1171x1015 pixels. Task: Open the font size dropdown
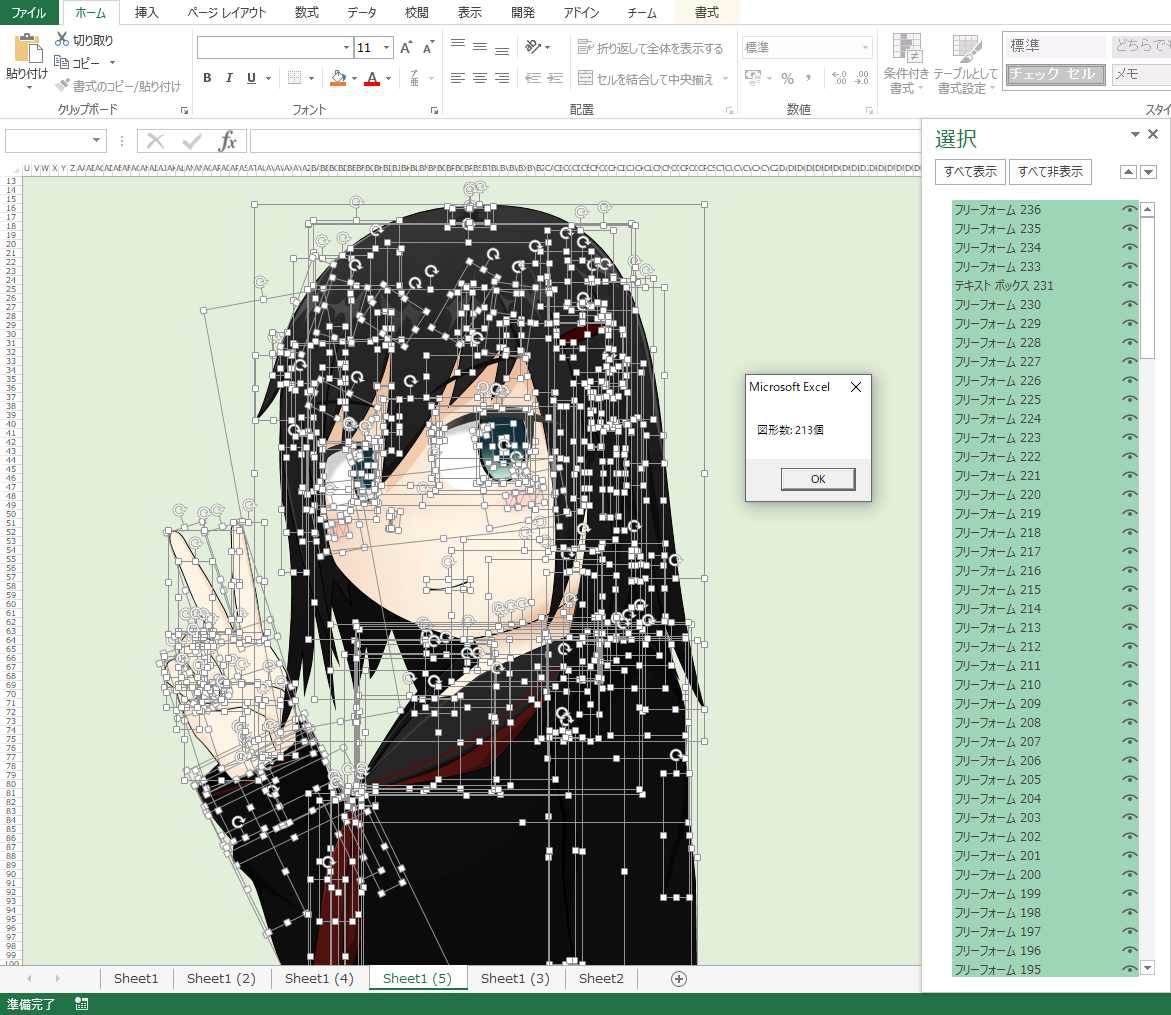coord(385,48)
